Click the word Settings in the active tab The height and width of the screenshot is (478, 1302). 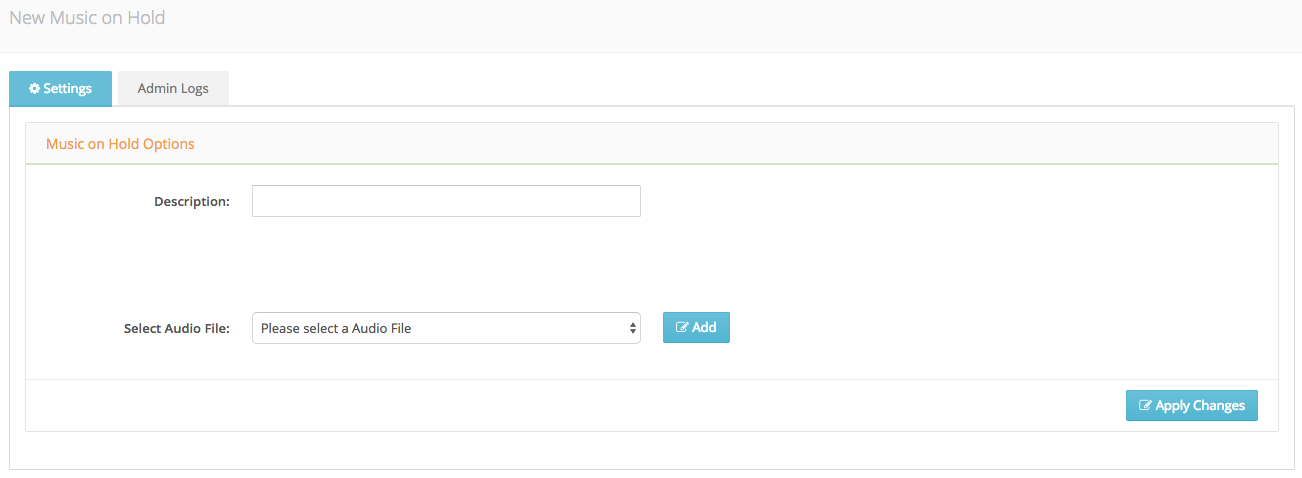point(67,88)
